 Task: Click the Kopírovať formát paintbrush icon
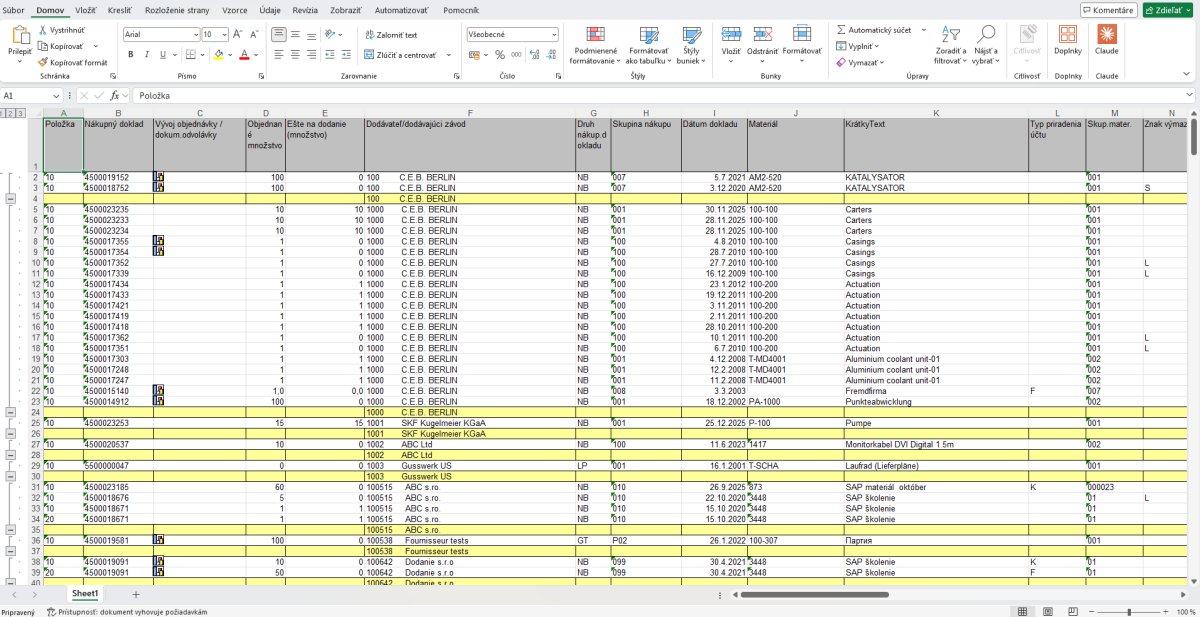coord(43,62)
